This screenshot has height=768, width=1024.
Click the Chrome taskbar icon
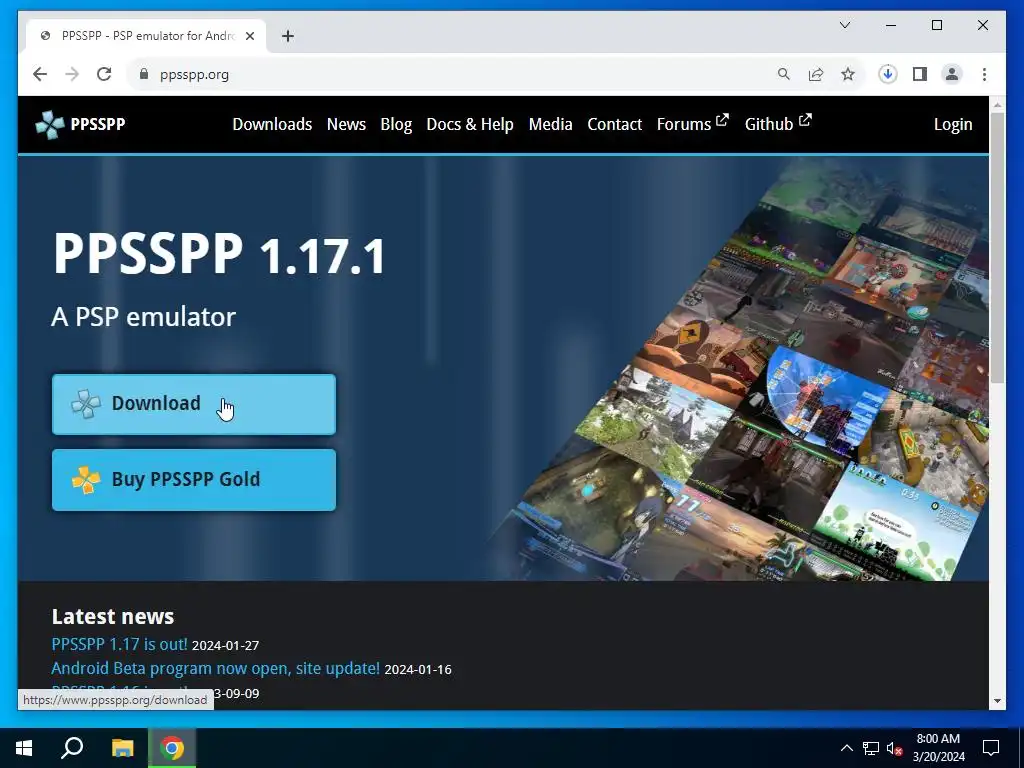(172, 748)
